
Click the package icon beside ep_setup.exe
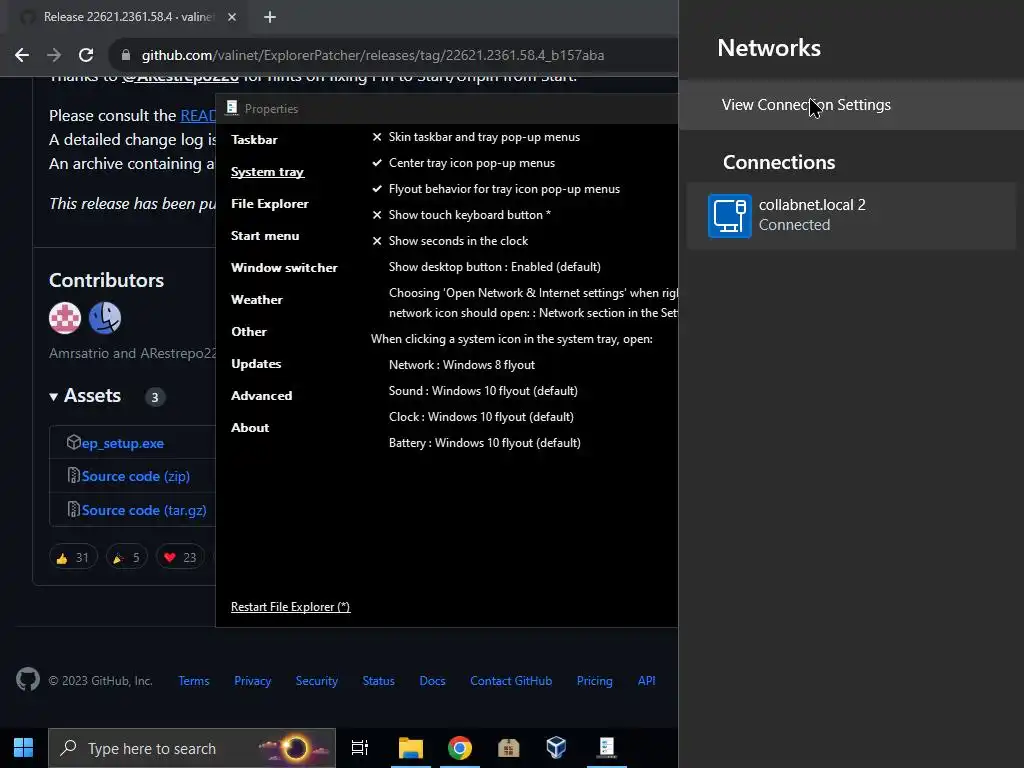pyautogui.click(x=74, y=442)
